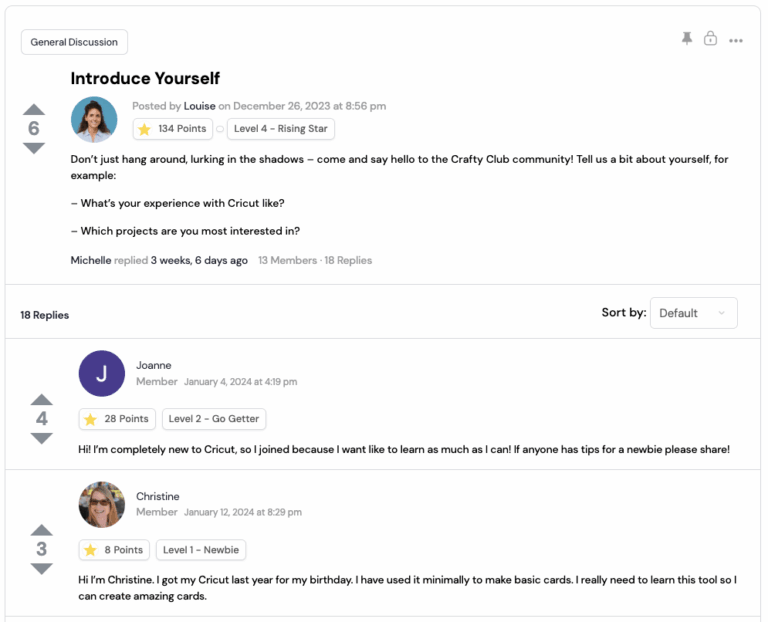Upvote the Introduce Yourself post

[x=34, y=109]
